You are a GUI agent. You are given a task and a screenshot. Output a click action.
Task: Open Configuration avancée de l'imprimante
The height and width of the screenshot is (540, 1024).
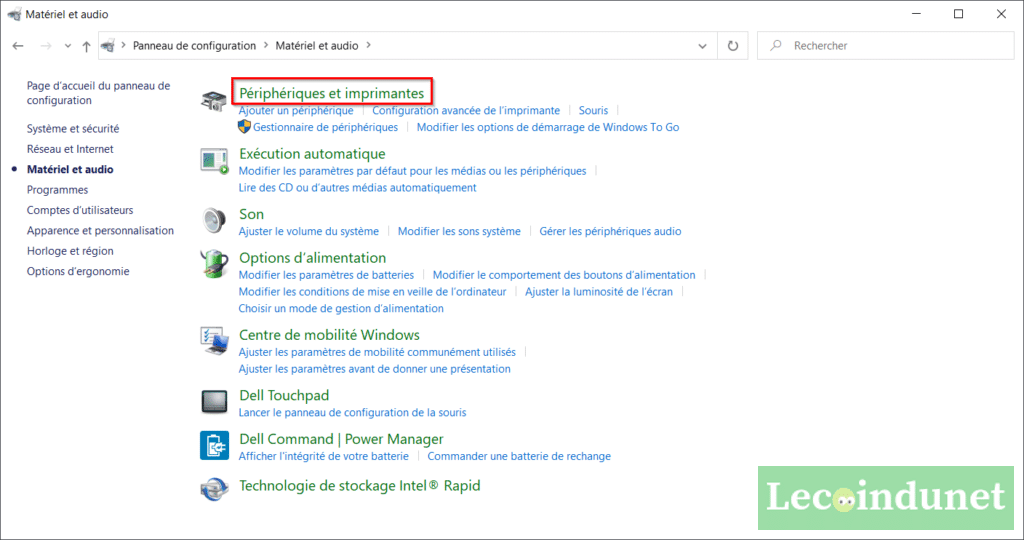click(466, 110)
